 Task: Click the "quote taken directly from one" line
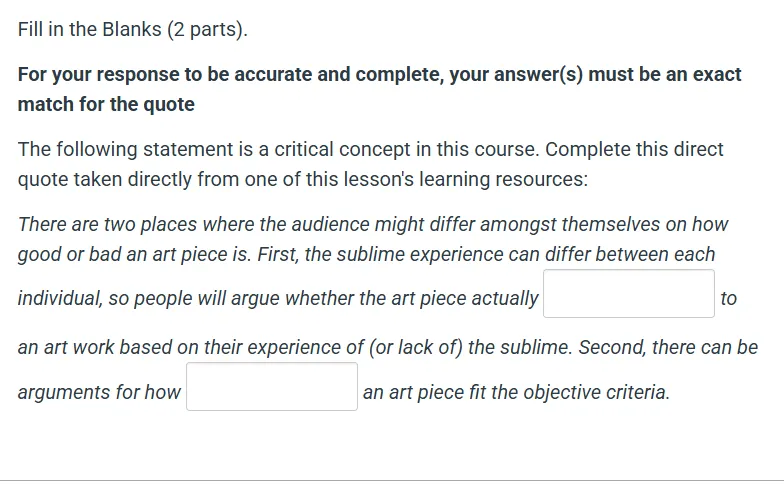303,180
